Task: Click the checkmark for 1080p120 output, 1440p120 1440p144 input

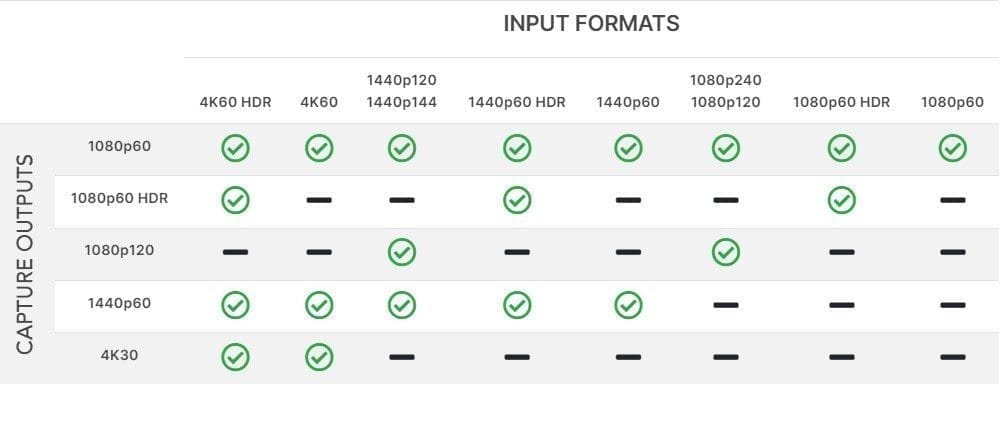Action: coord(402,252)
